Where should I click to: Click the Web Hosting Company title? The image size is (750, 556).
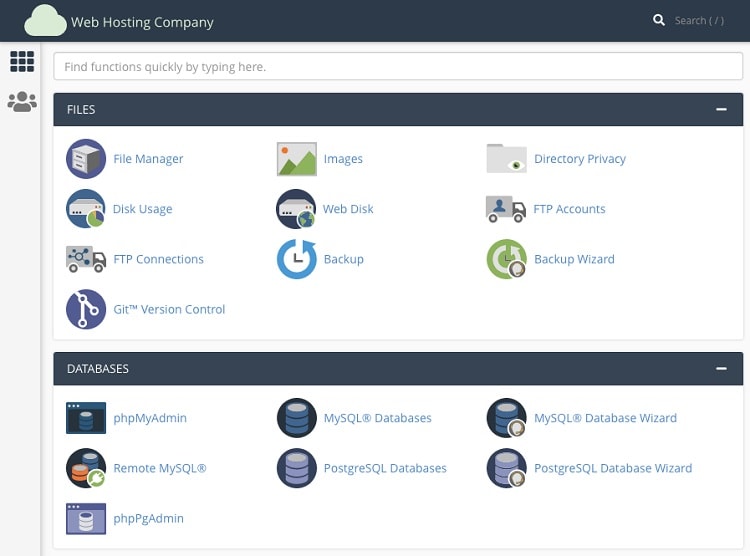tap(142, 22)
